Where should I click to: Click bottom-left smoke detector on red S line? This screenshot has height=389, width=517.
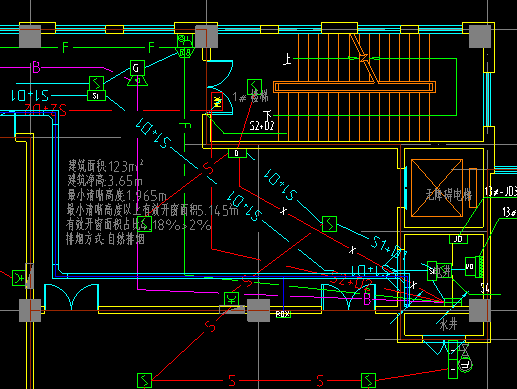(x=144, y=380)
